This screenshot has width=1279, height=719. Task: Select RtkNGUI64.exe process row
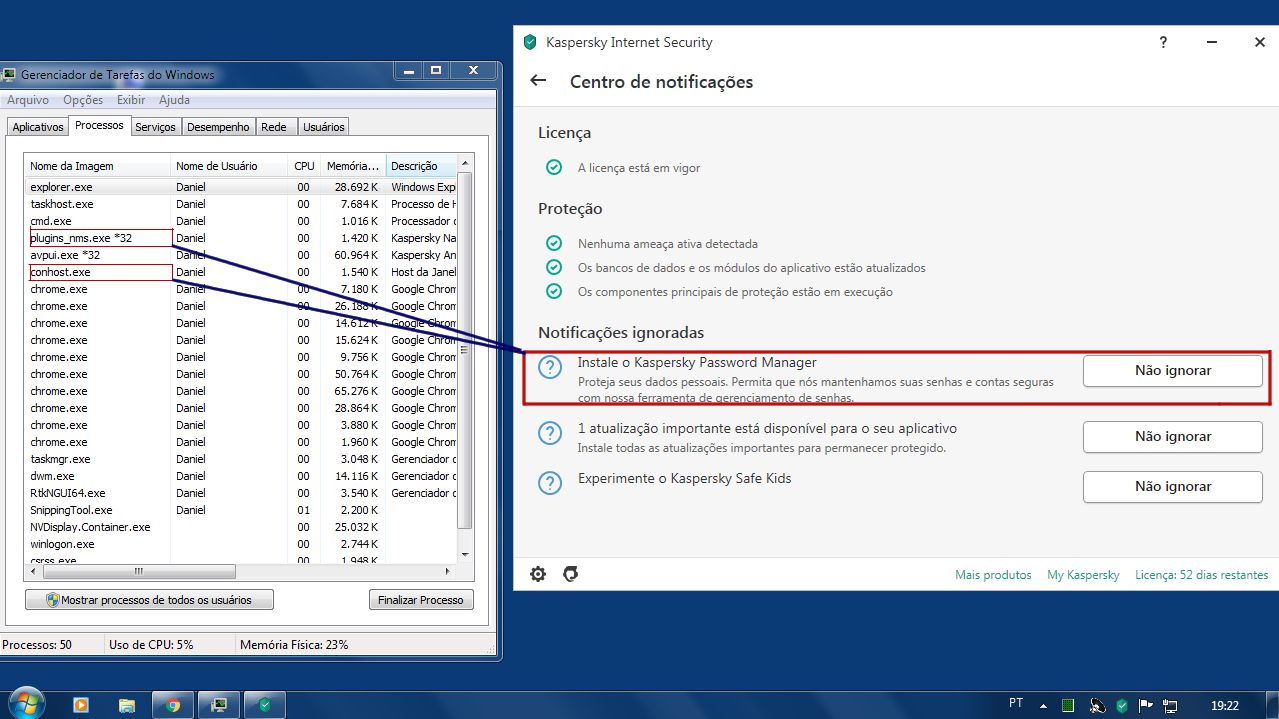click(x=241, y=493)
